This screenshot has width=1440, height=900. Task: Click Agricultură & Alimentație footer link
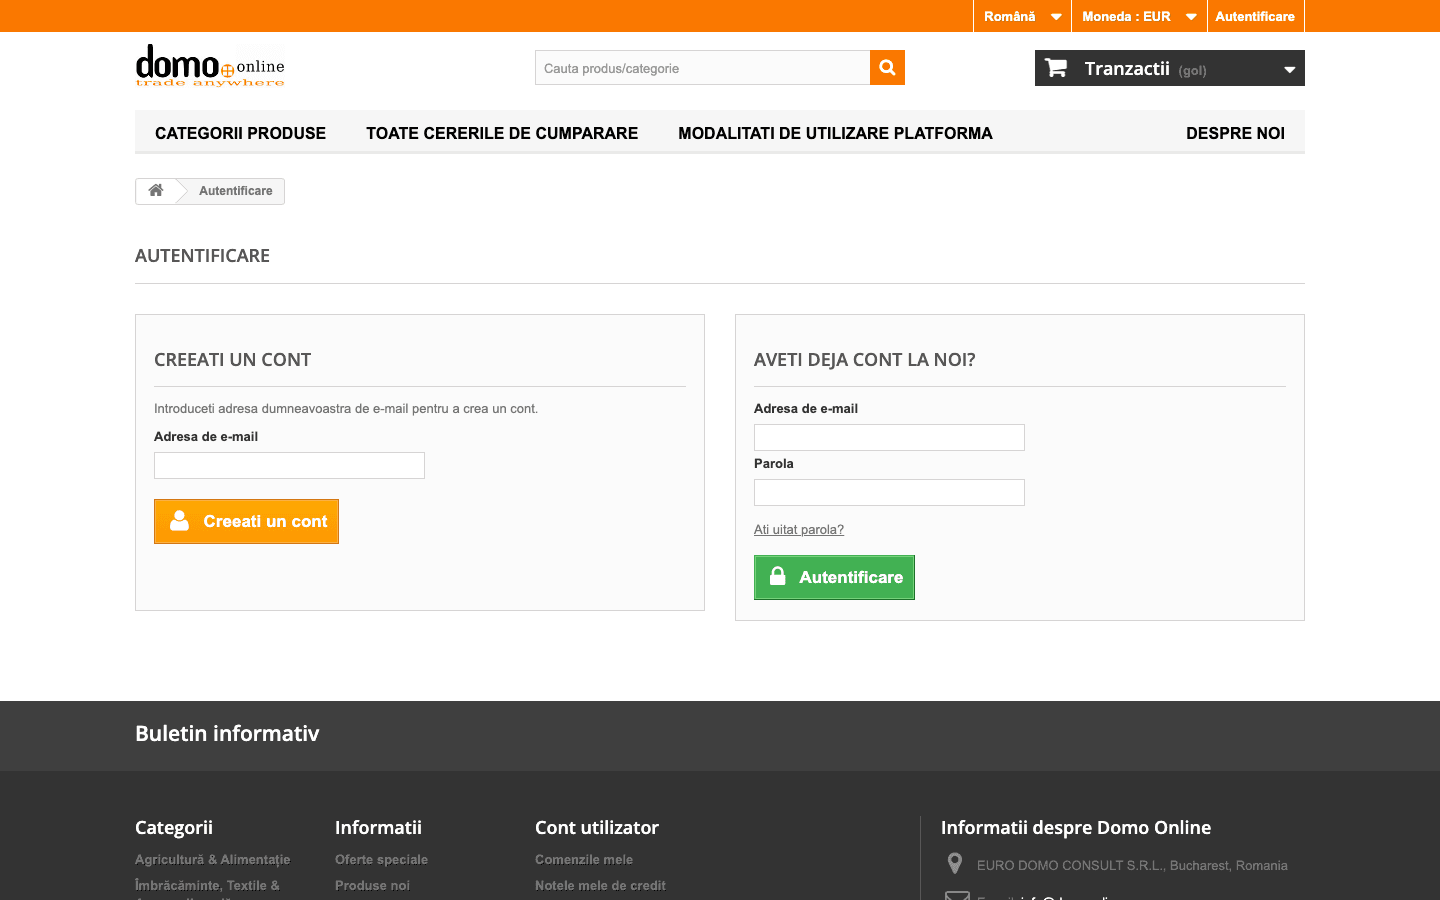tap(212, 859)
